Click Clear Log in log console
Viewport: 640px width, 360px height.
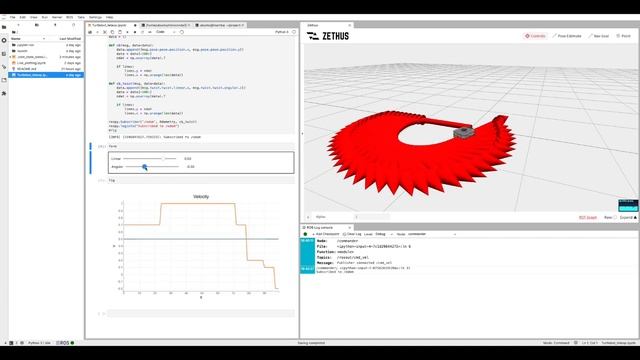[352, 234]
